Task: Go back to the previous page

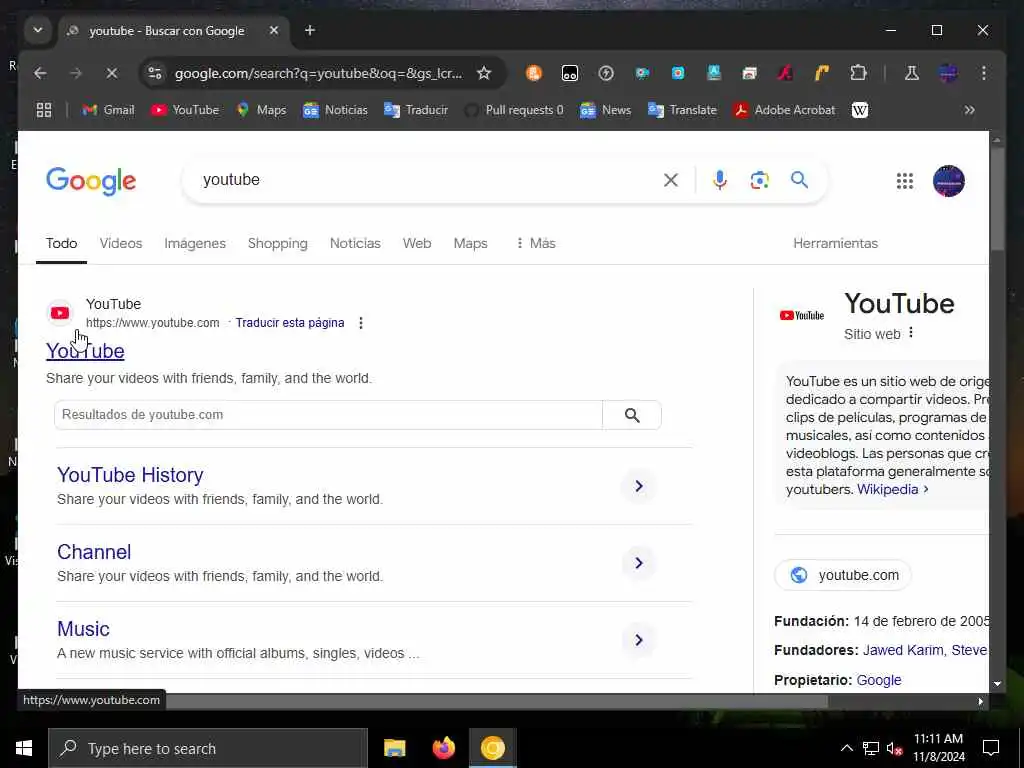Action: pyautogui.click(x=40, y=73)
